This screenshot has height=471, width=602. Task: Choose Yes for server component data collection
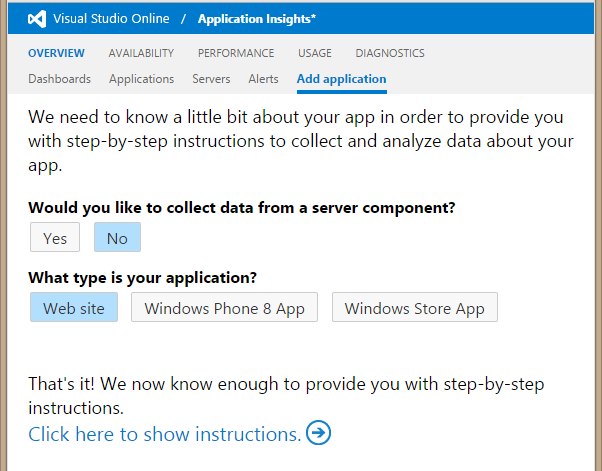point(55,238)
